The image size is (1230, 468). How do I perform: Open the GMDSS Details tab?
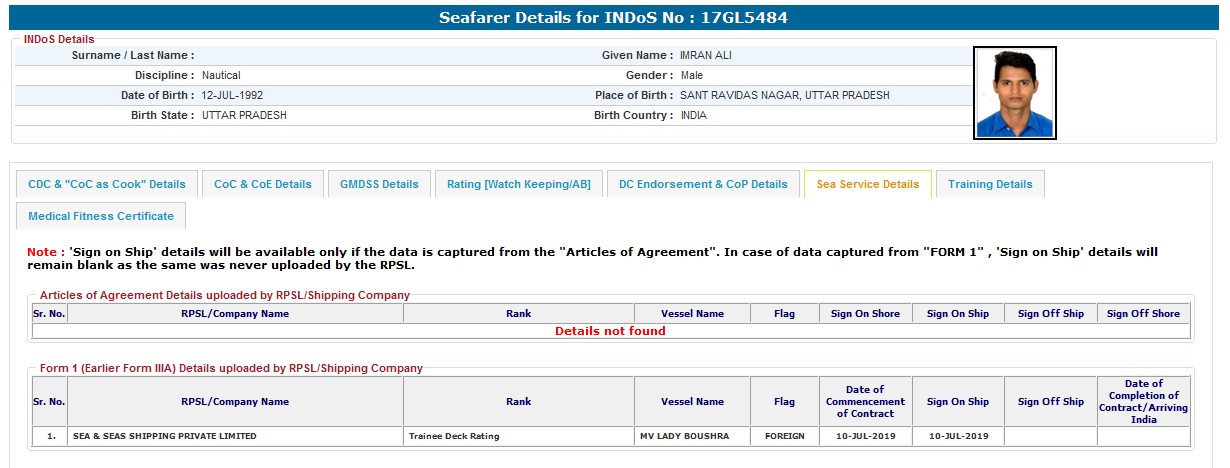pos(379,184)
